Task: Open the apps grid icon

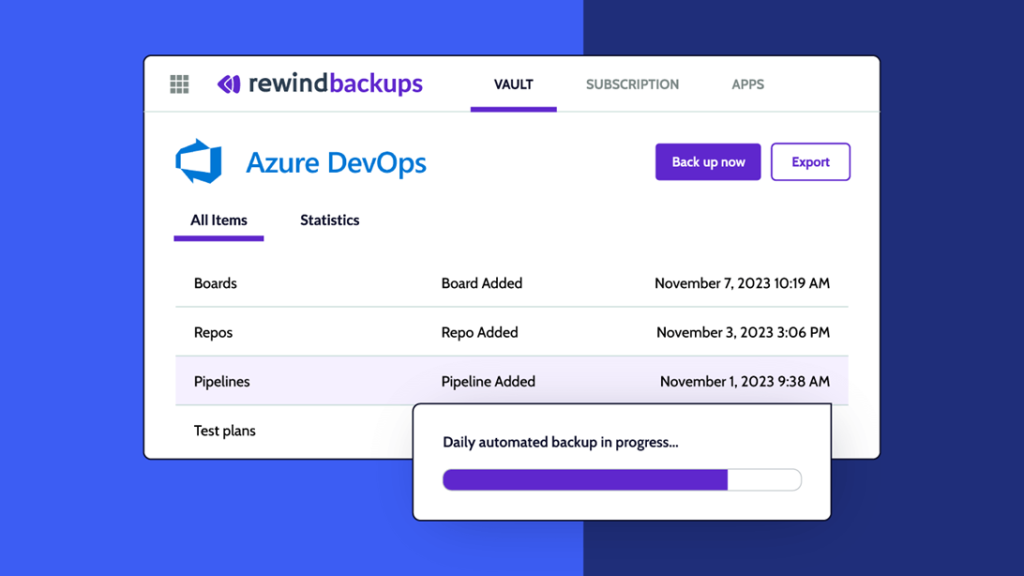Action: [179, 84]
